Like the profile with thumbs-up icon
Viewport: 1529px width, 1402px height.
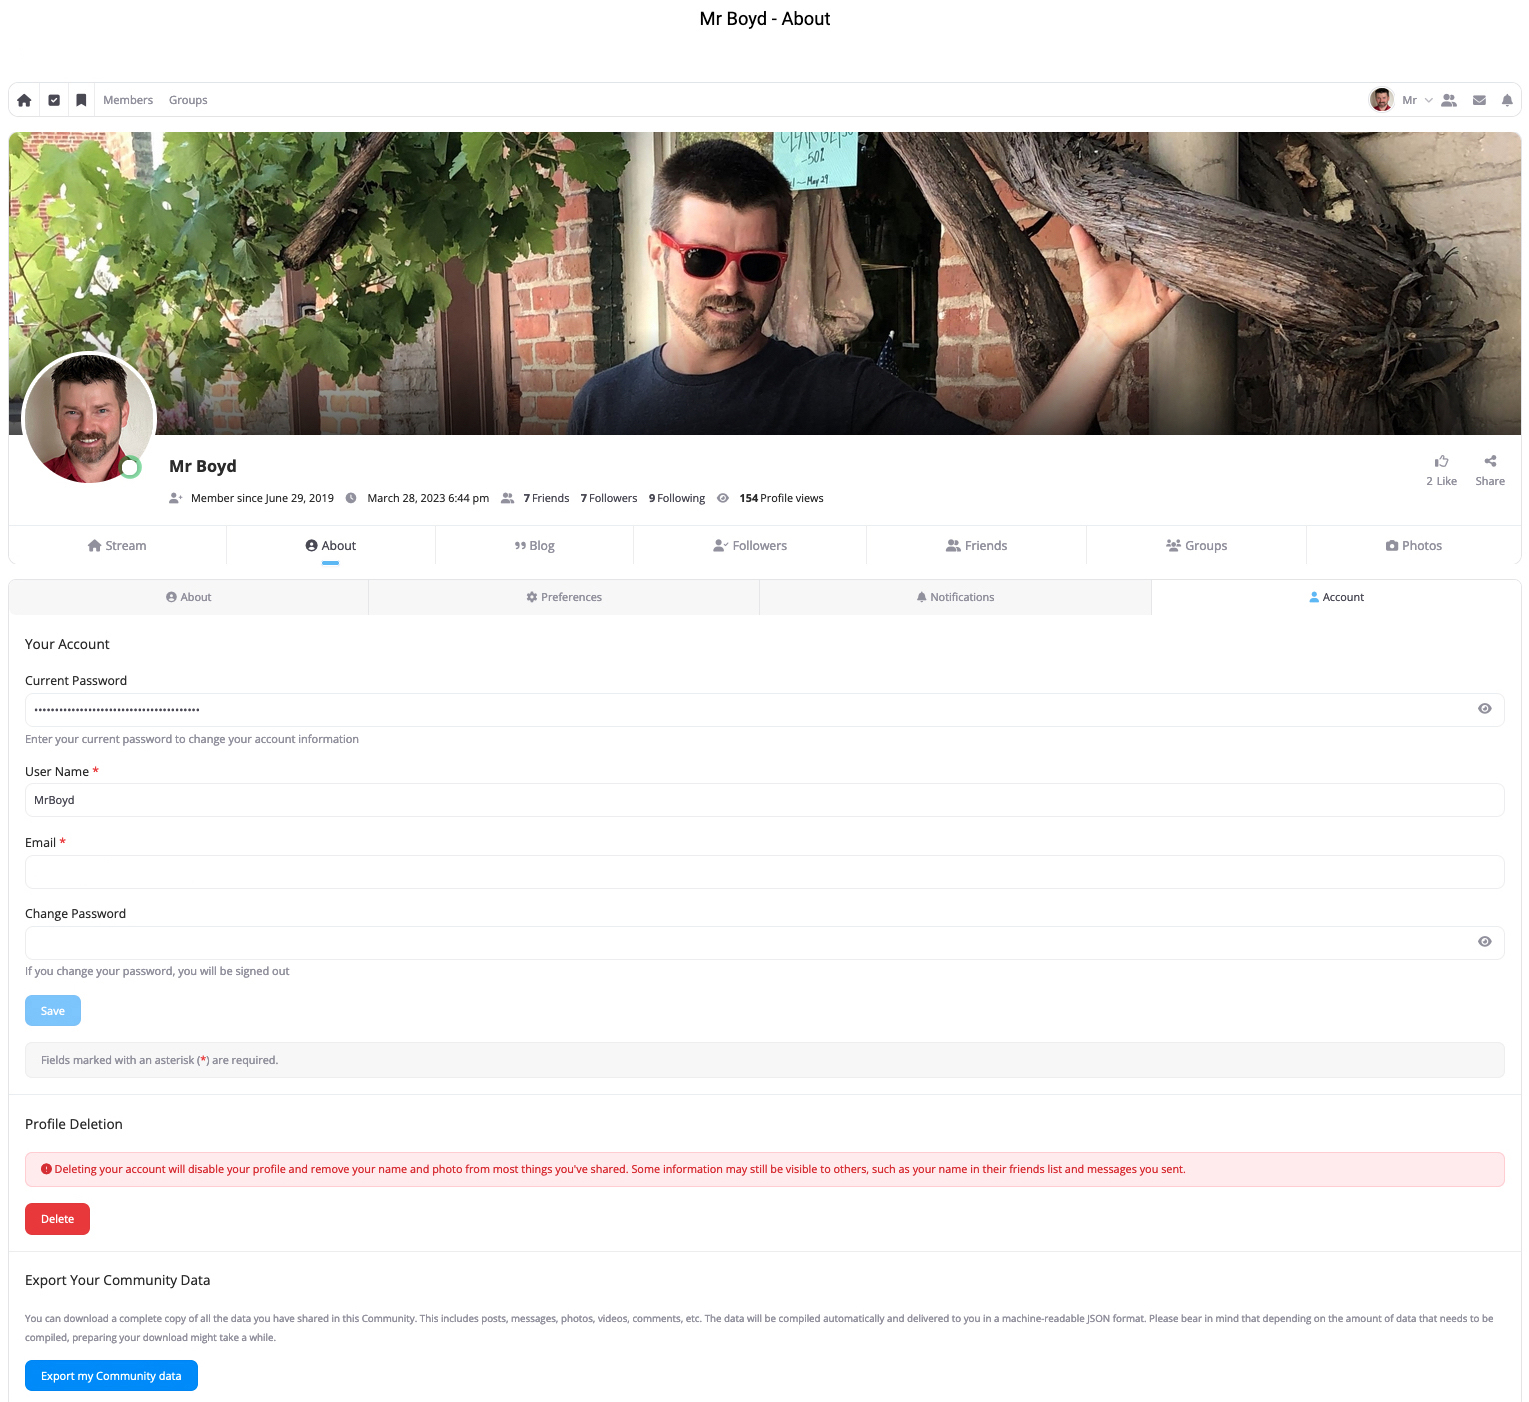tap(1441, 462)
